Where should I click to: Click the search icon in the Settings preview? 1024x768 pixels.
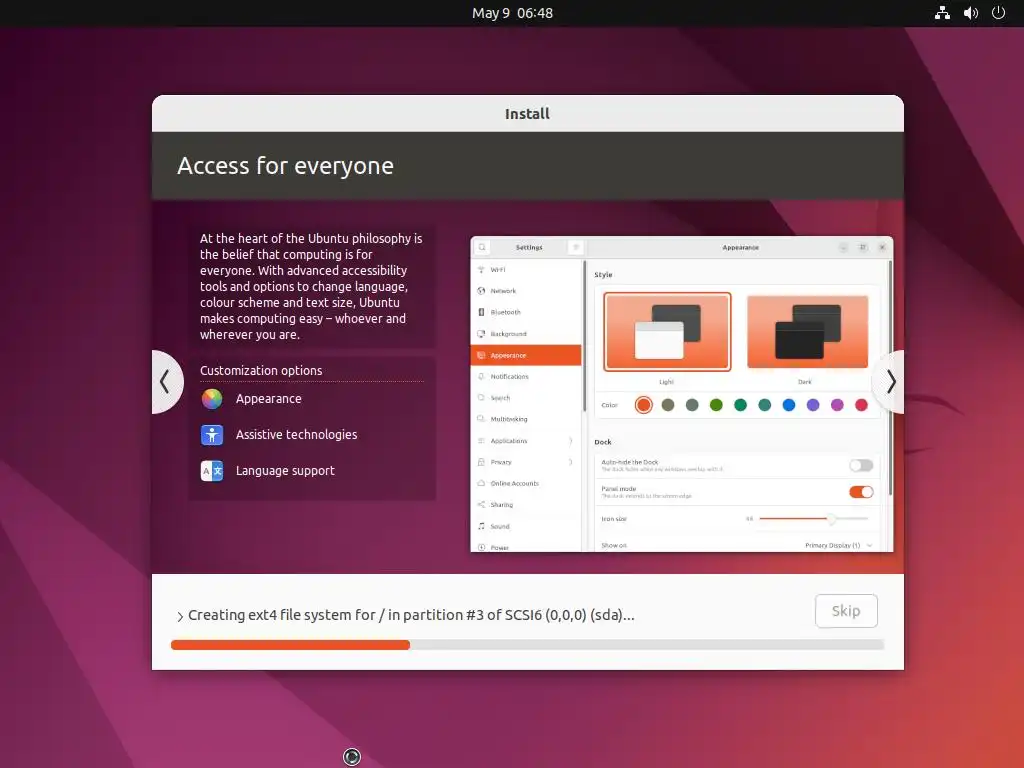(482, 248)
